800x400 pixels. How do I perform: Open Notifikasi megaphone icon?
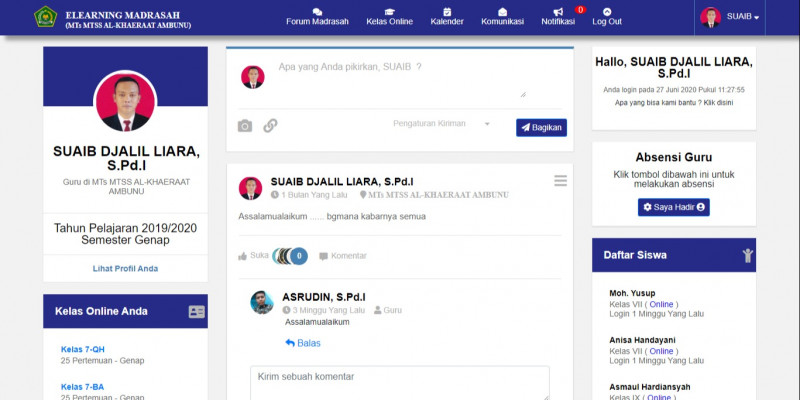point(558,12)
